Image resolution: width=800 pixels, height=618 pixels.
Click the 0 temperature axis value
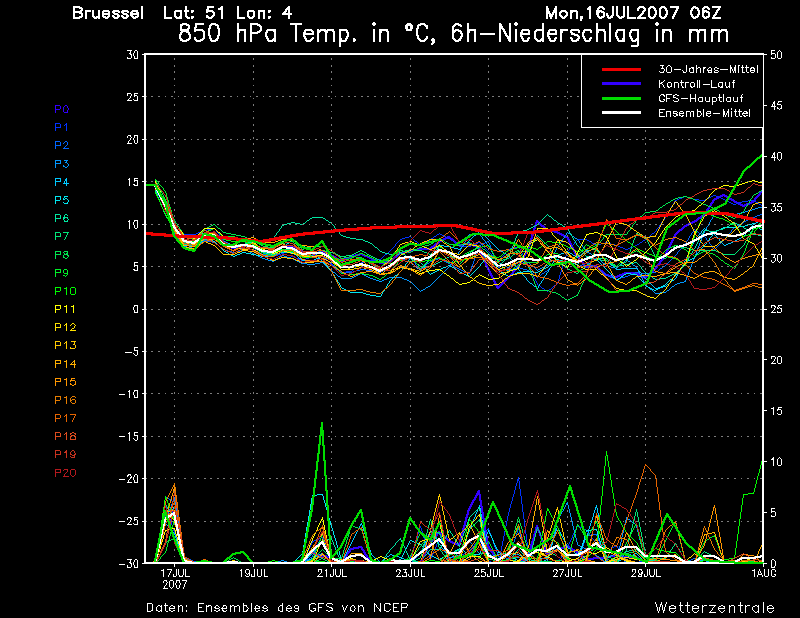[x=136, y=309]
